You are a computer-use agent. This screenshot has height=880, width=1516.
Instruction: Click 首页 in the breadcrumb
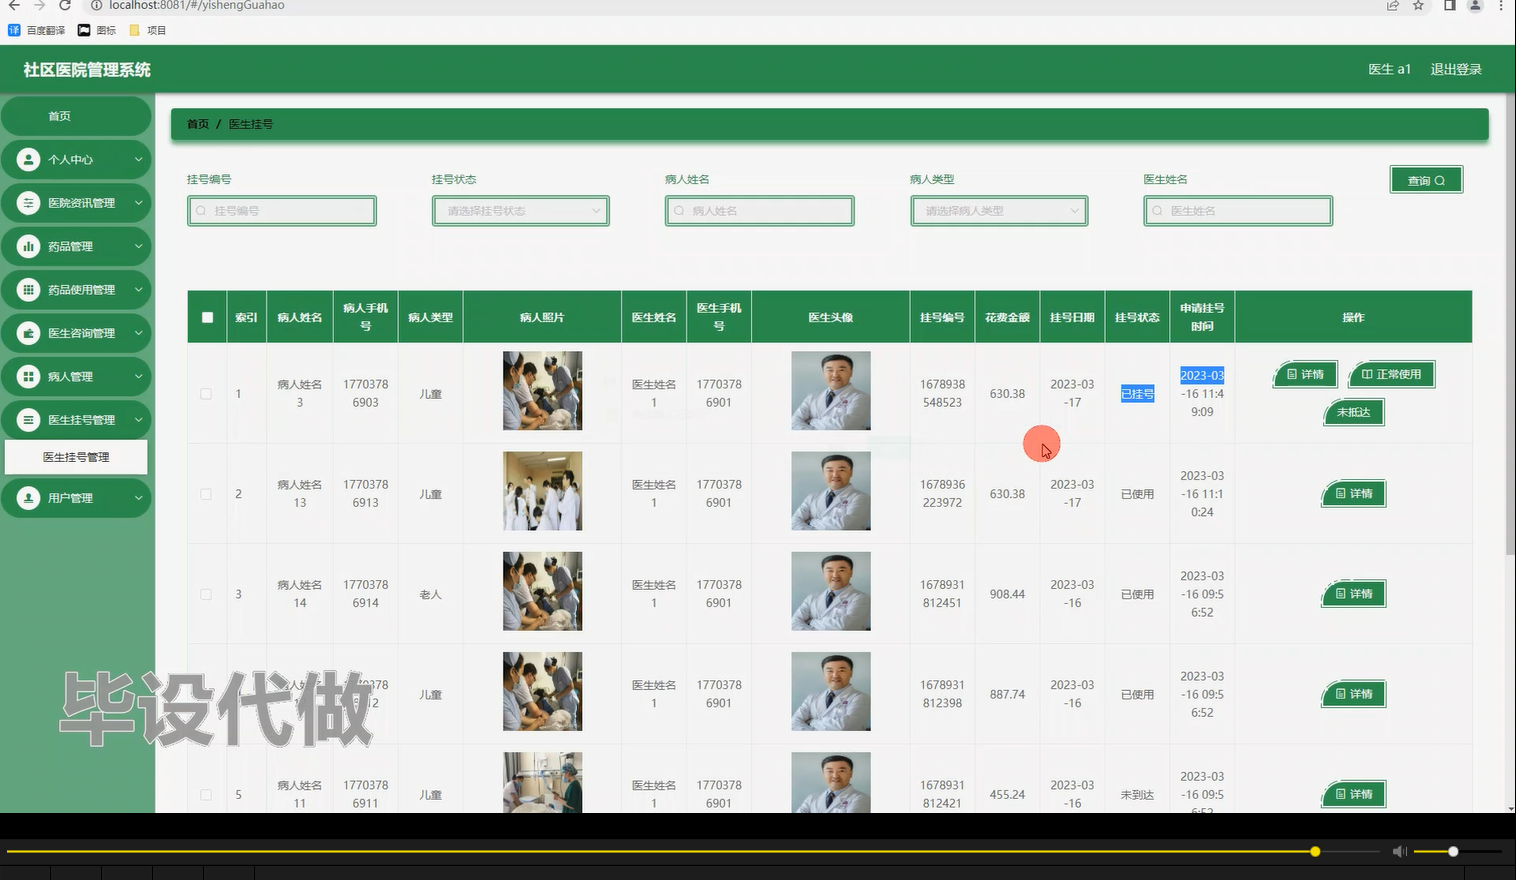pyautogui.click(x=198, y=124)
